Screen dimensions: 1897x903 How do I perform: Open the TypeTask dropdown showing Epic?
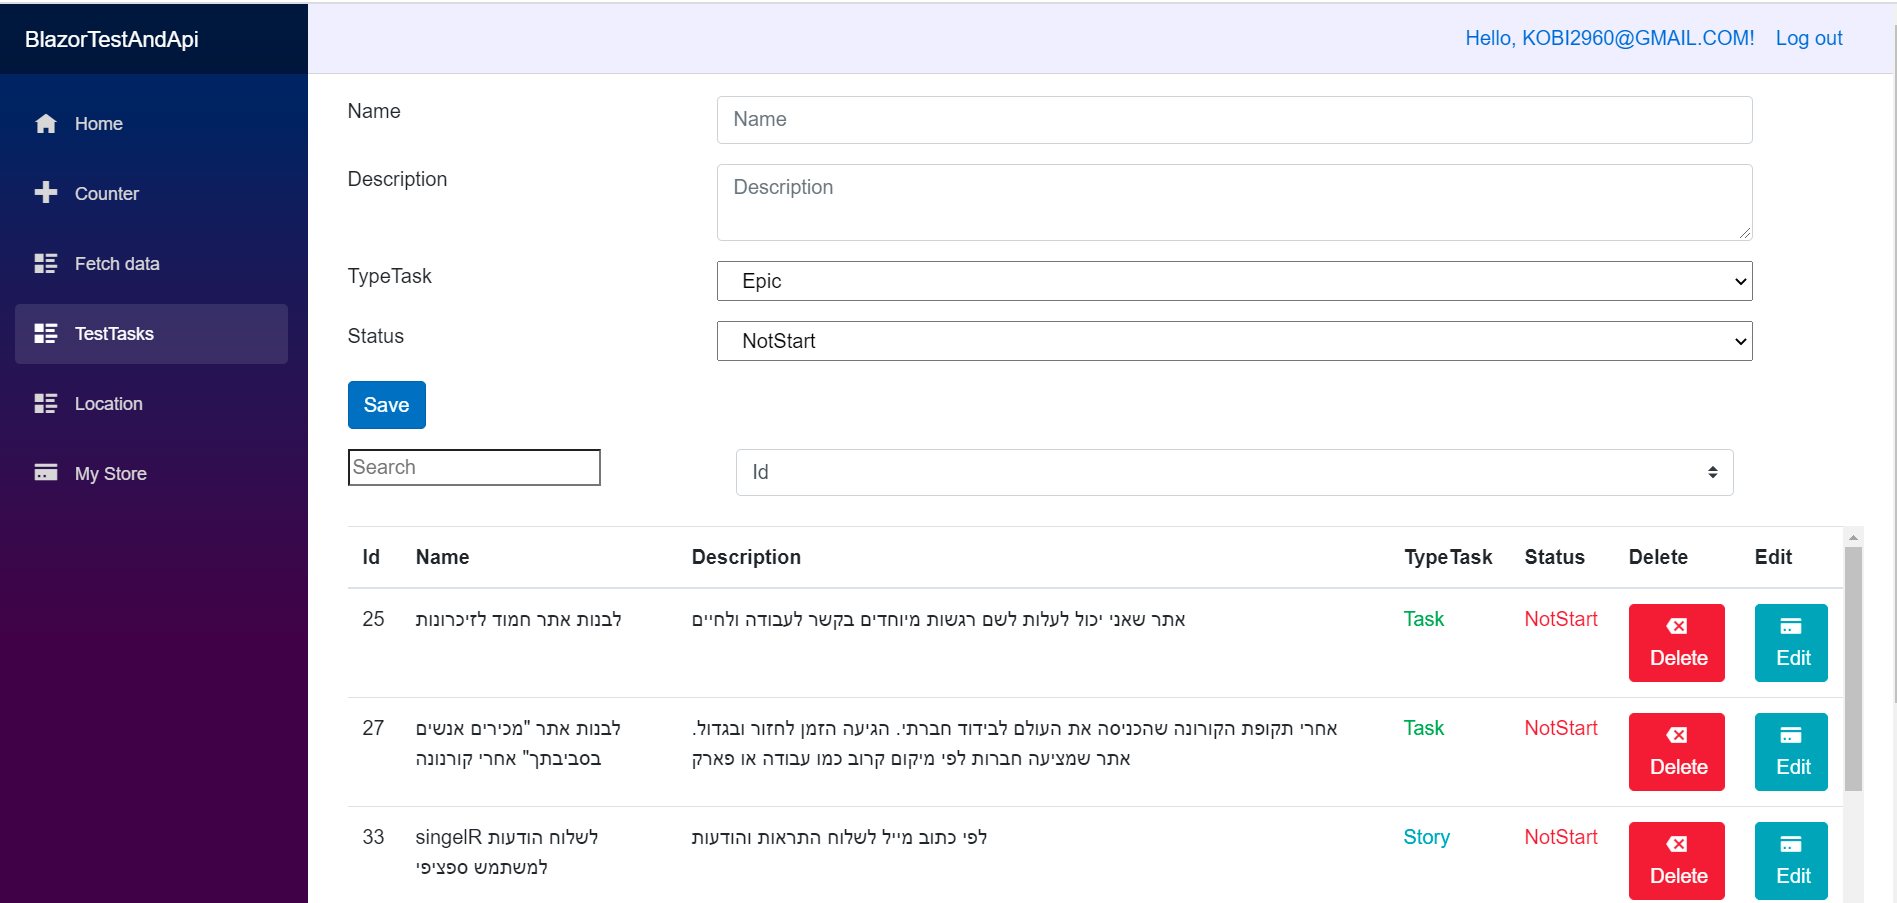click(x=1234, y=281)
